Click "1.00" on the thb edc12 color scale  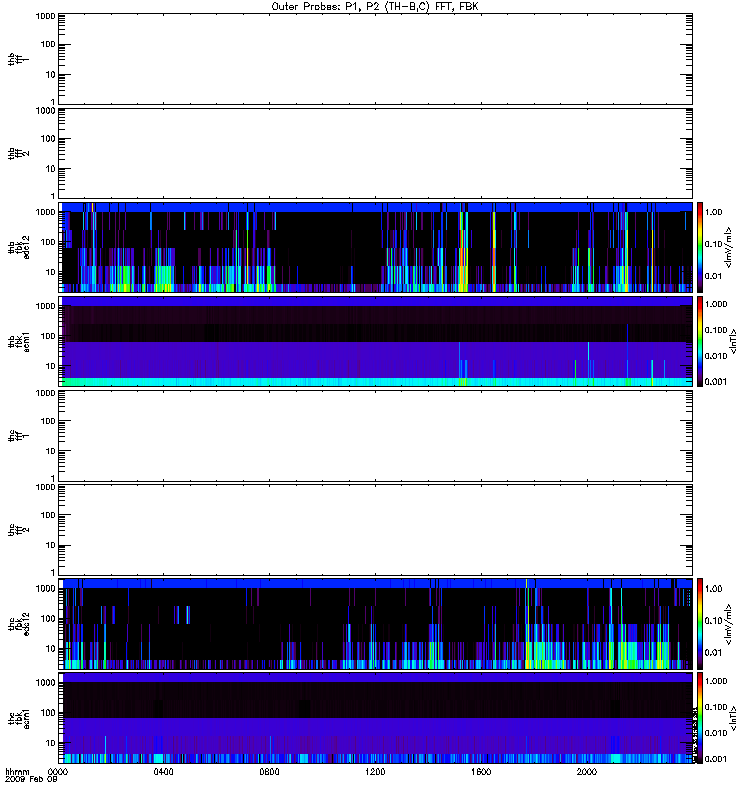pyautogui.click(x=713, y=212)
